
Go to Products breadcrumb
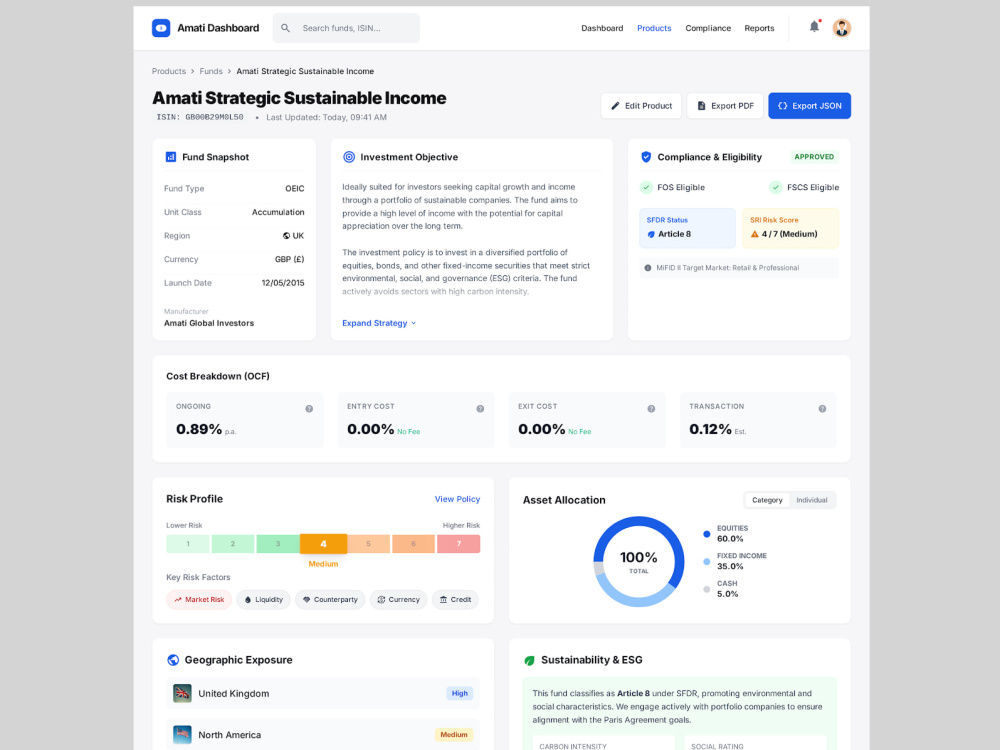(169, 71)
